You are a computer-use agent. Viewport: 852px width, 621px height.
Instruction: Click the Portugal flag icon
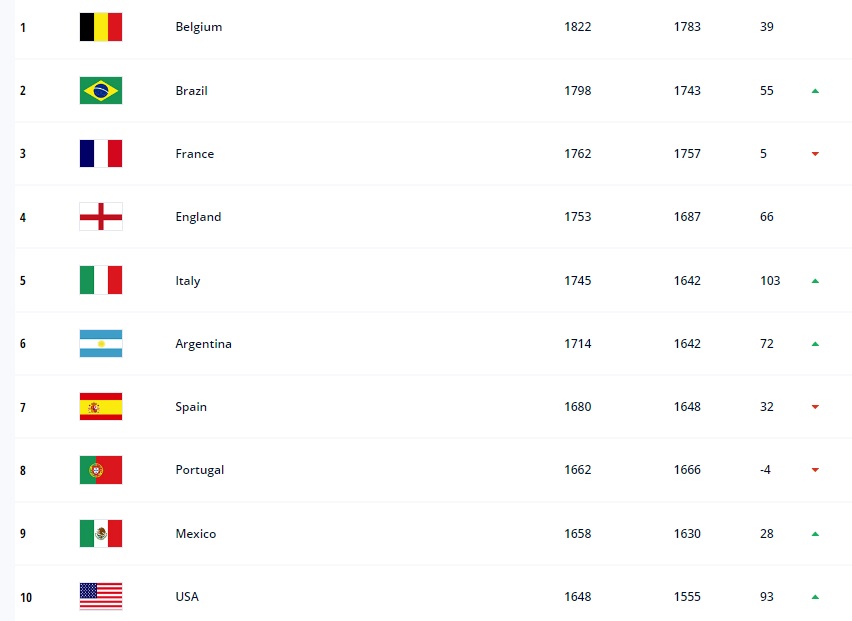click(101, 470)
